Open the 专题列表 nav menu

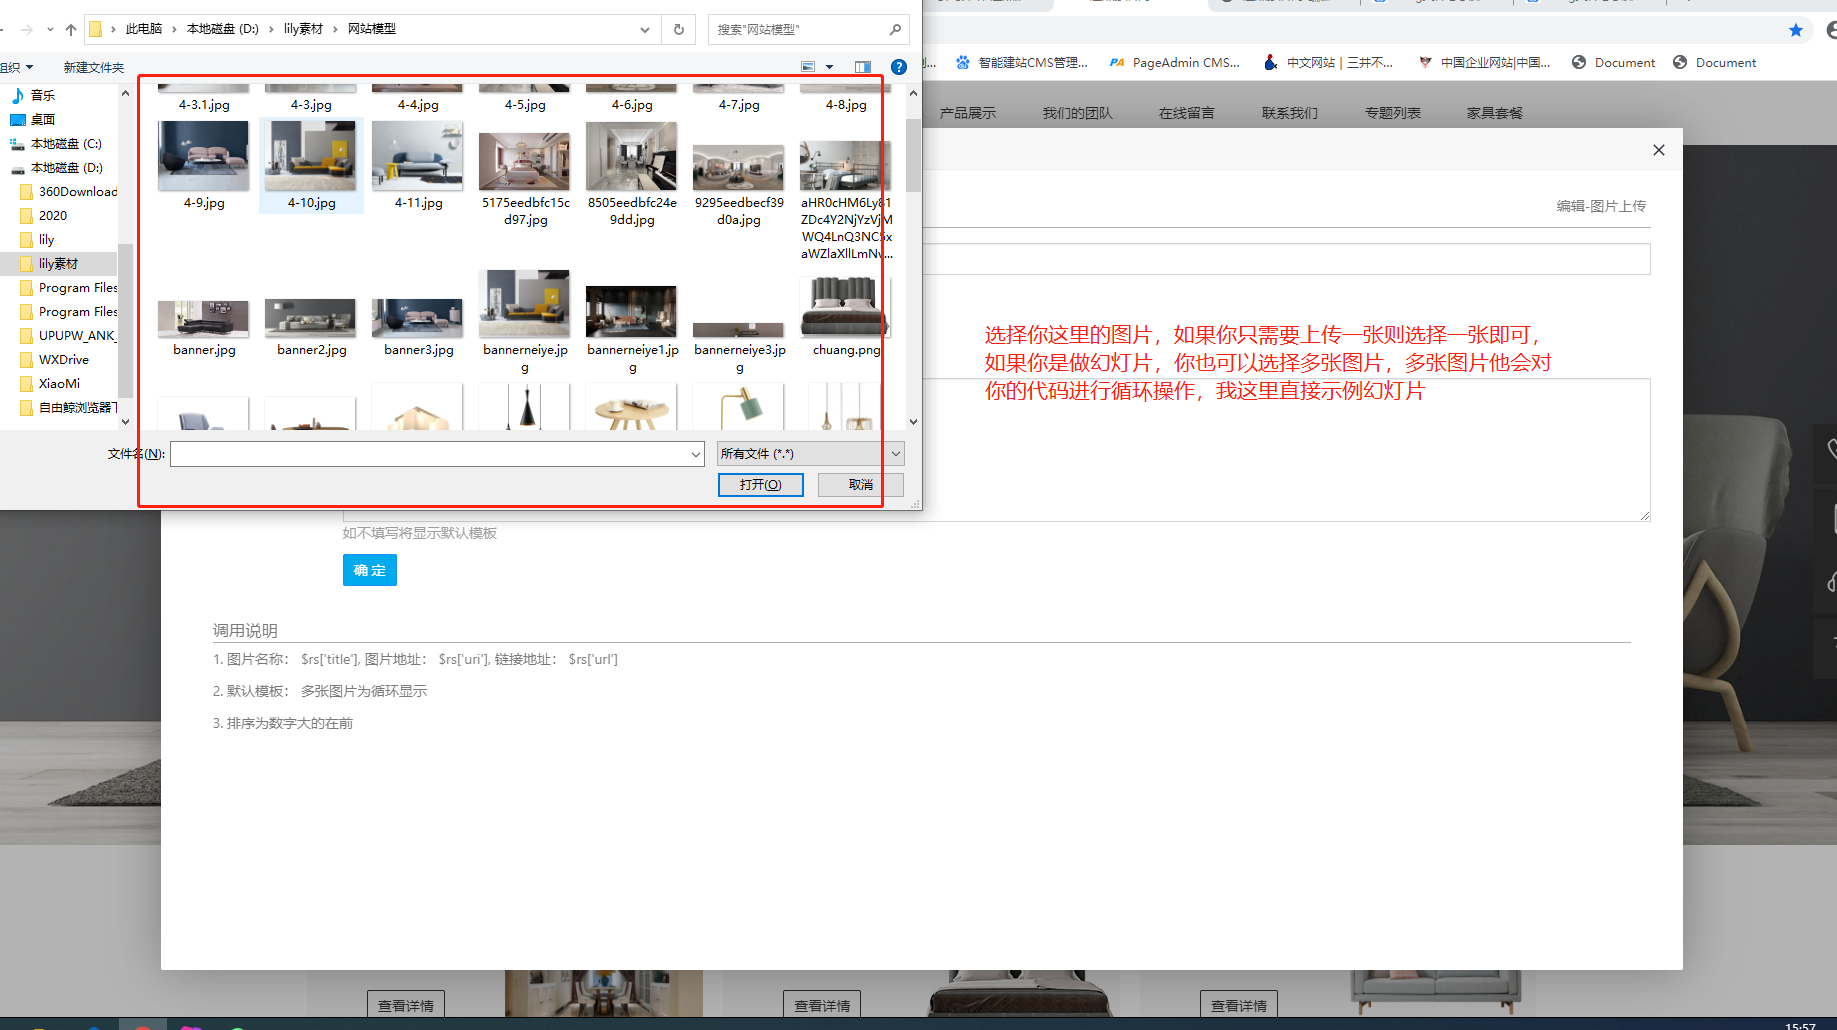point(1393,113)
